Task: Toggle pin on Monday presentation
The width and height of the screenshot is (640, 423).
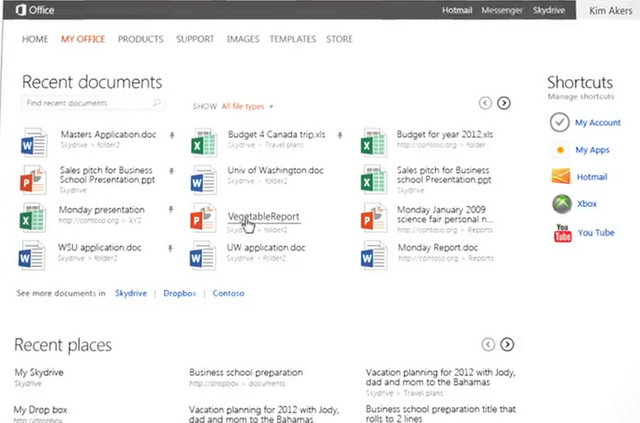Action: tap(171, 209)
